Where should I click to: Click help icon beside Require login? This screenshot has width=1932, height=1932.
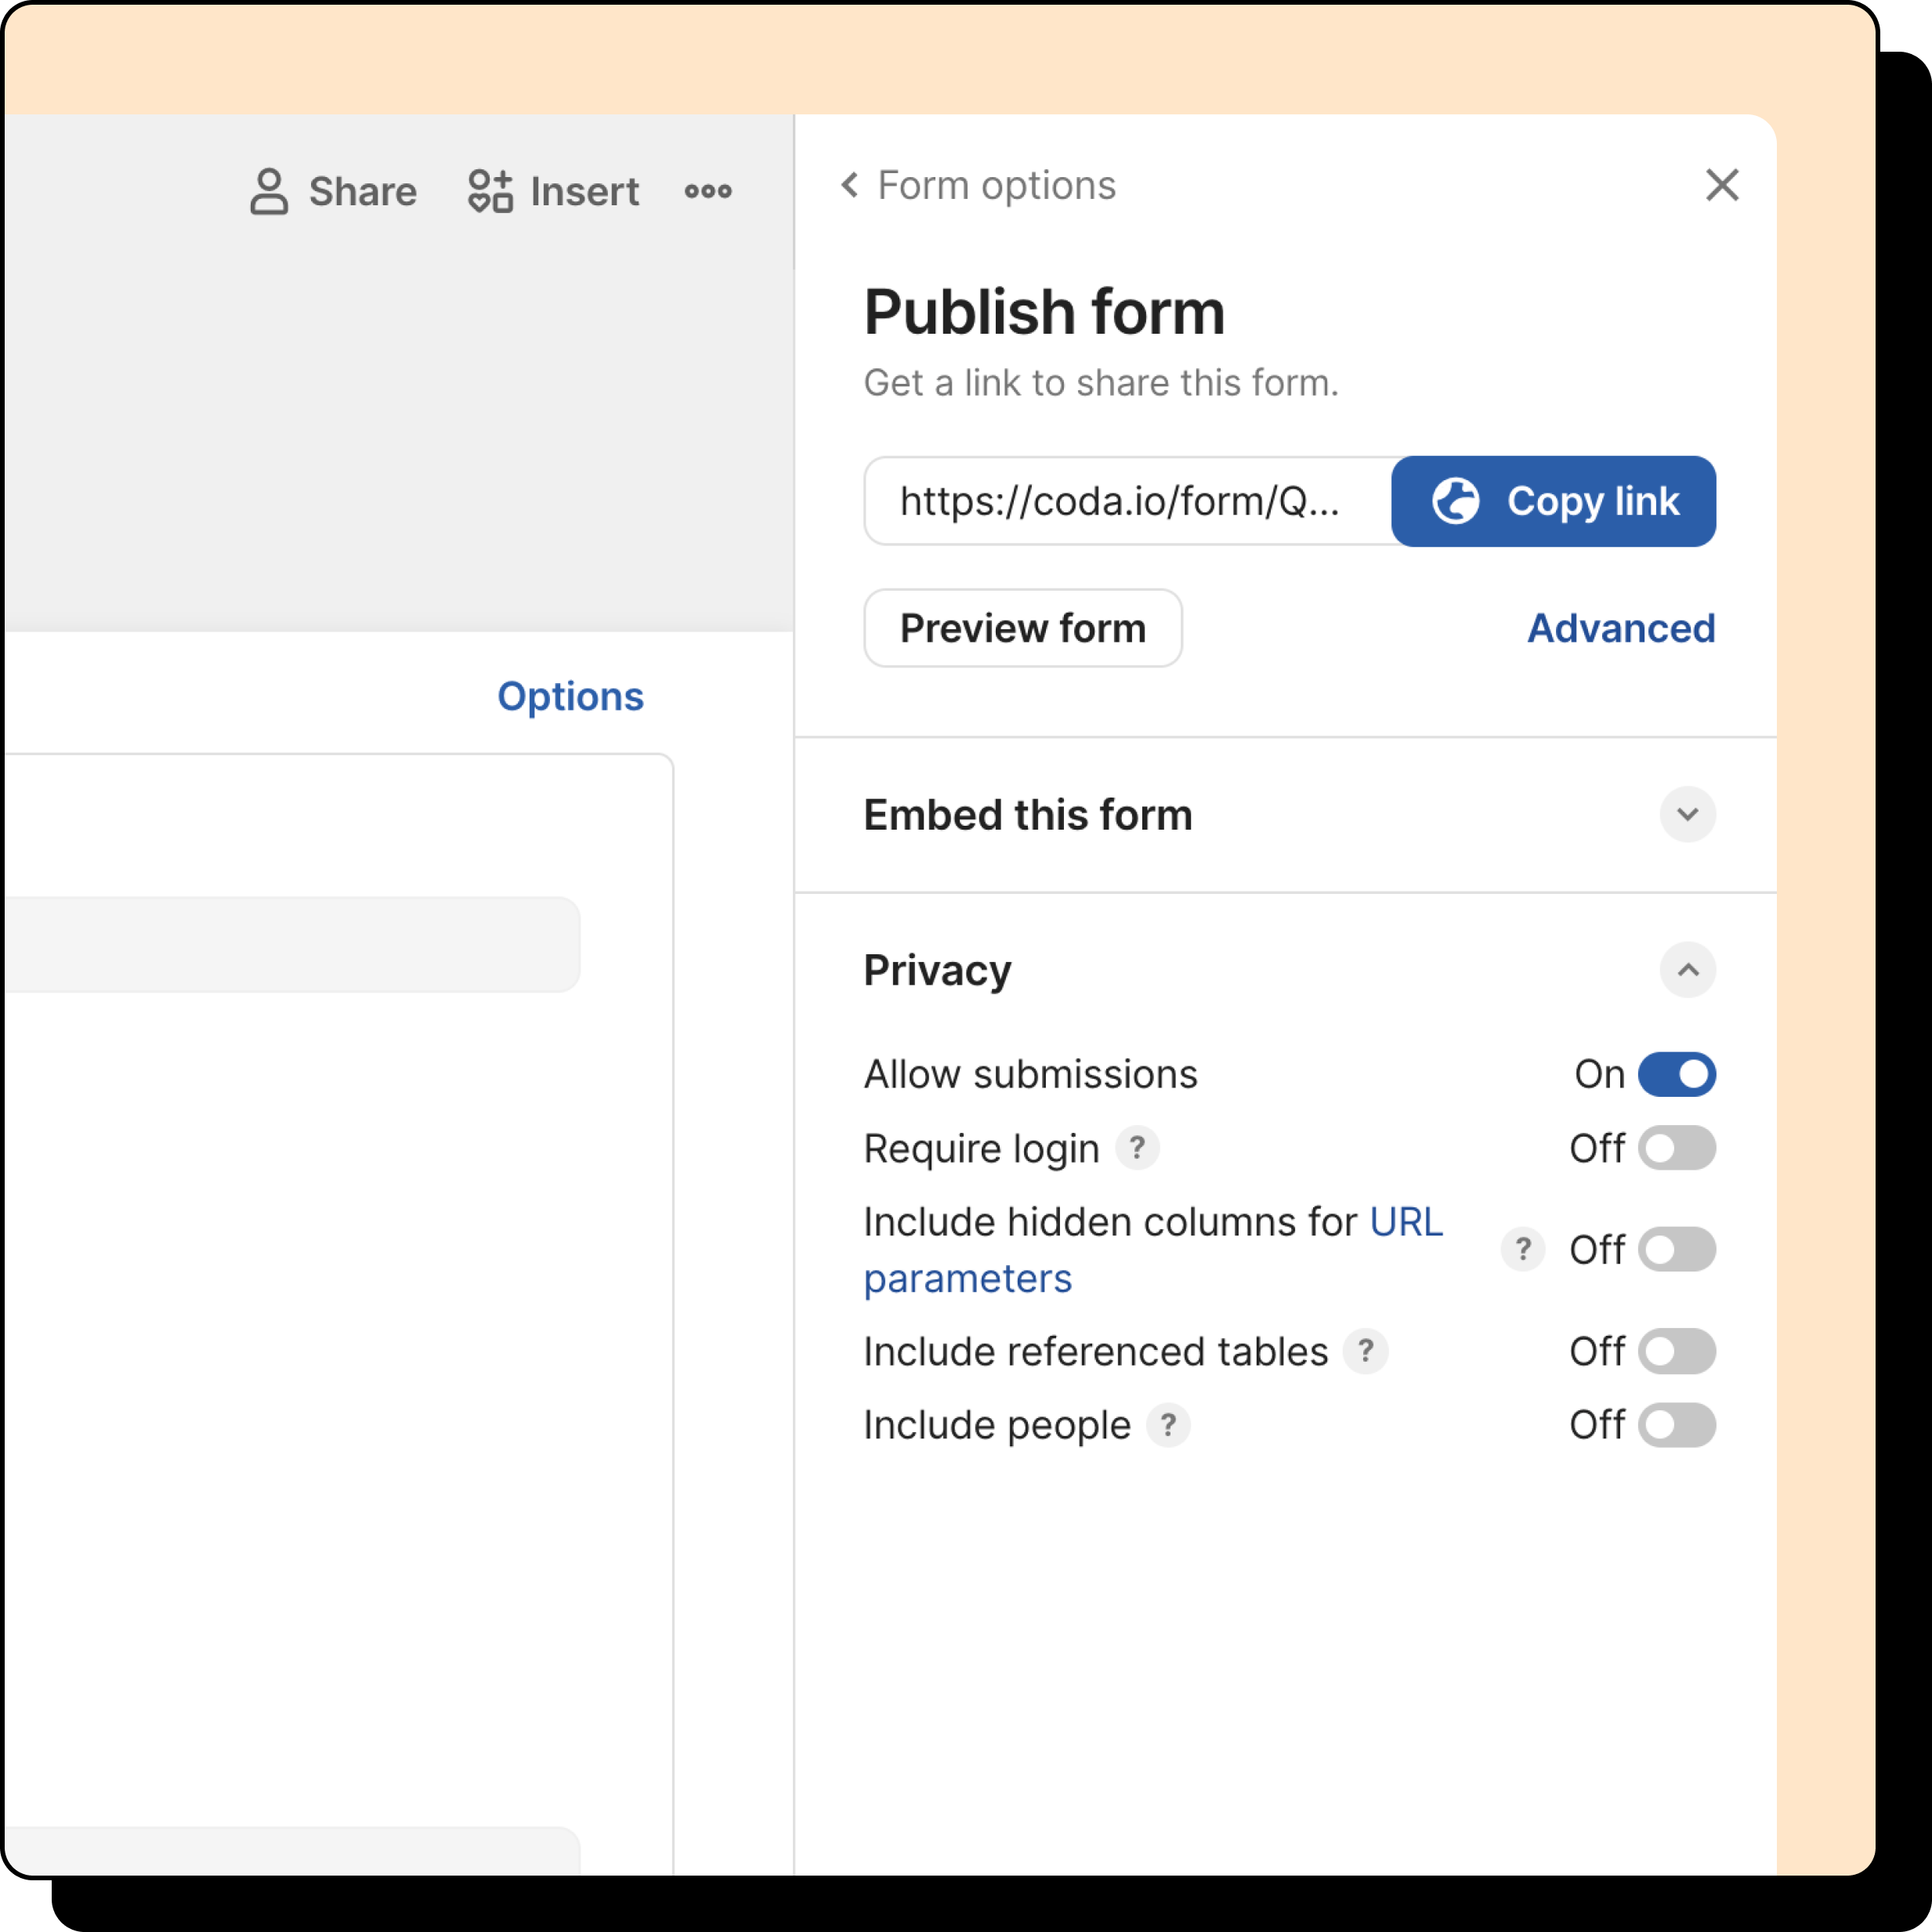pyautogui.click(x=1137, y=1148)
